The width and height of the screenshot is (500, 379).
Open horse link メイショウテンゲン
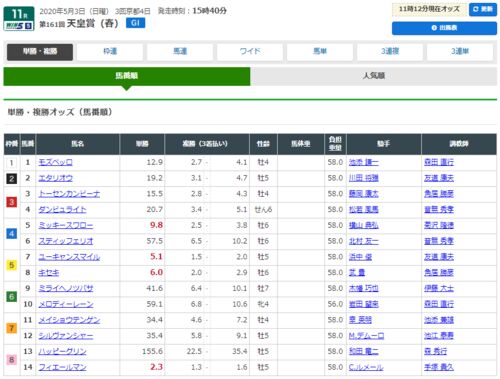click(x=69, y=320)
